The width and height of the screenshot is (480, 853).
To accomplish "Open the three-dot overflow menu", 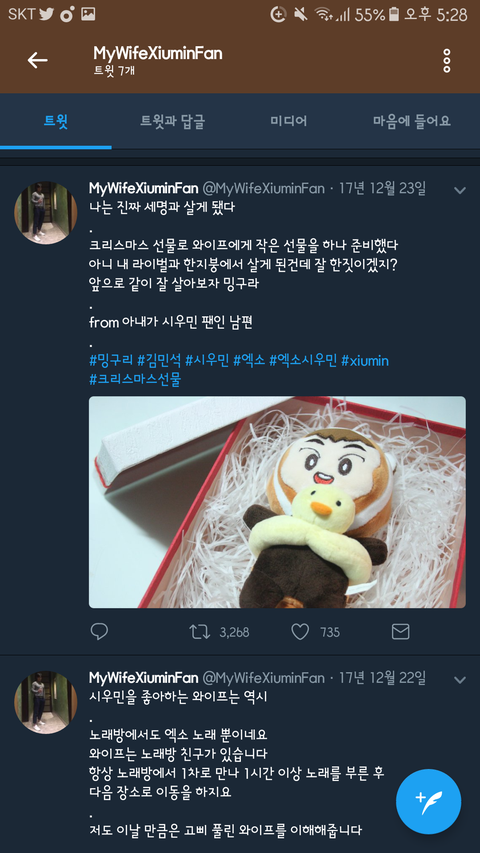I will coord(447,61).
